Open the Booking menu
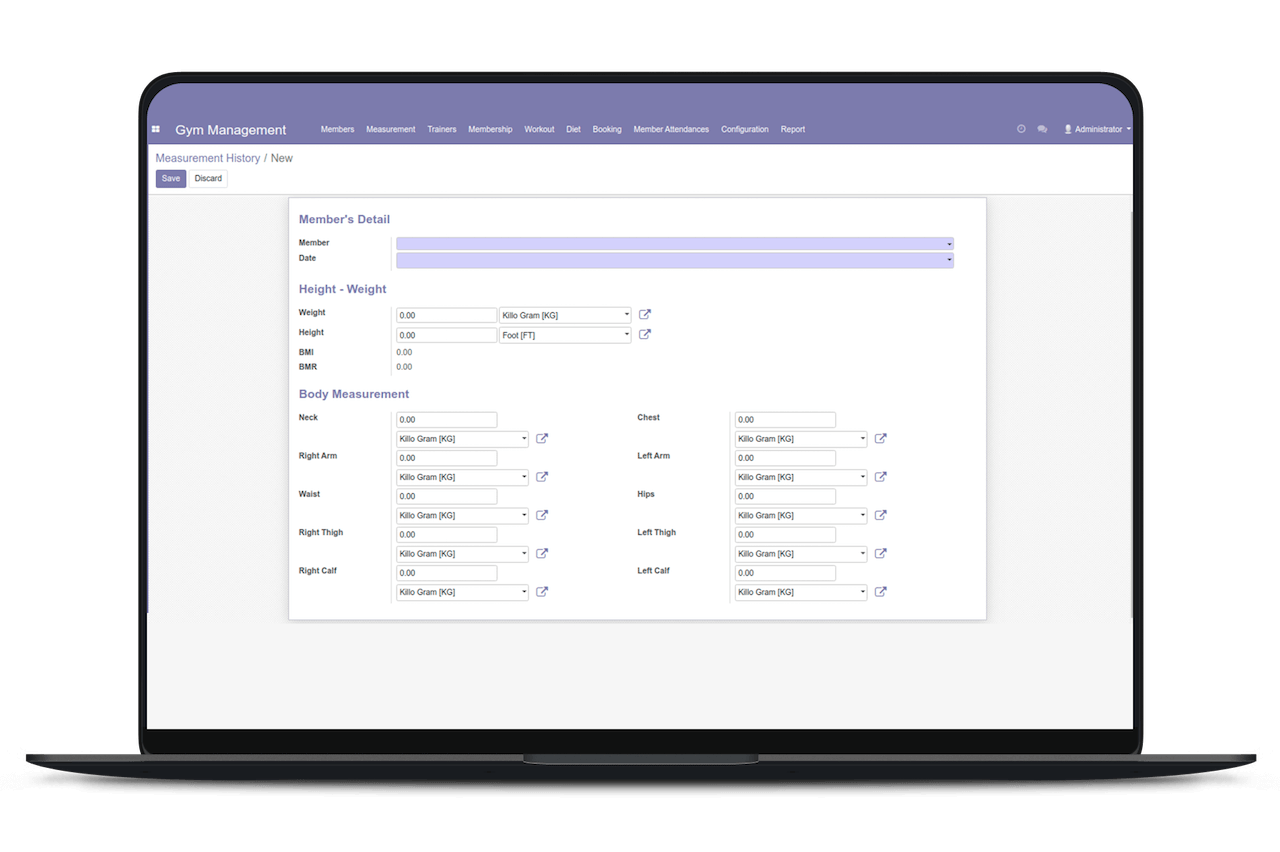Image resolution: width=1280 pixels, height=852 pixels. click(x=607, y=129)
